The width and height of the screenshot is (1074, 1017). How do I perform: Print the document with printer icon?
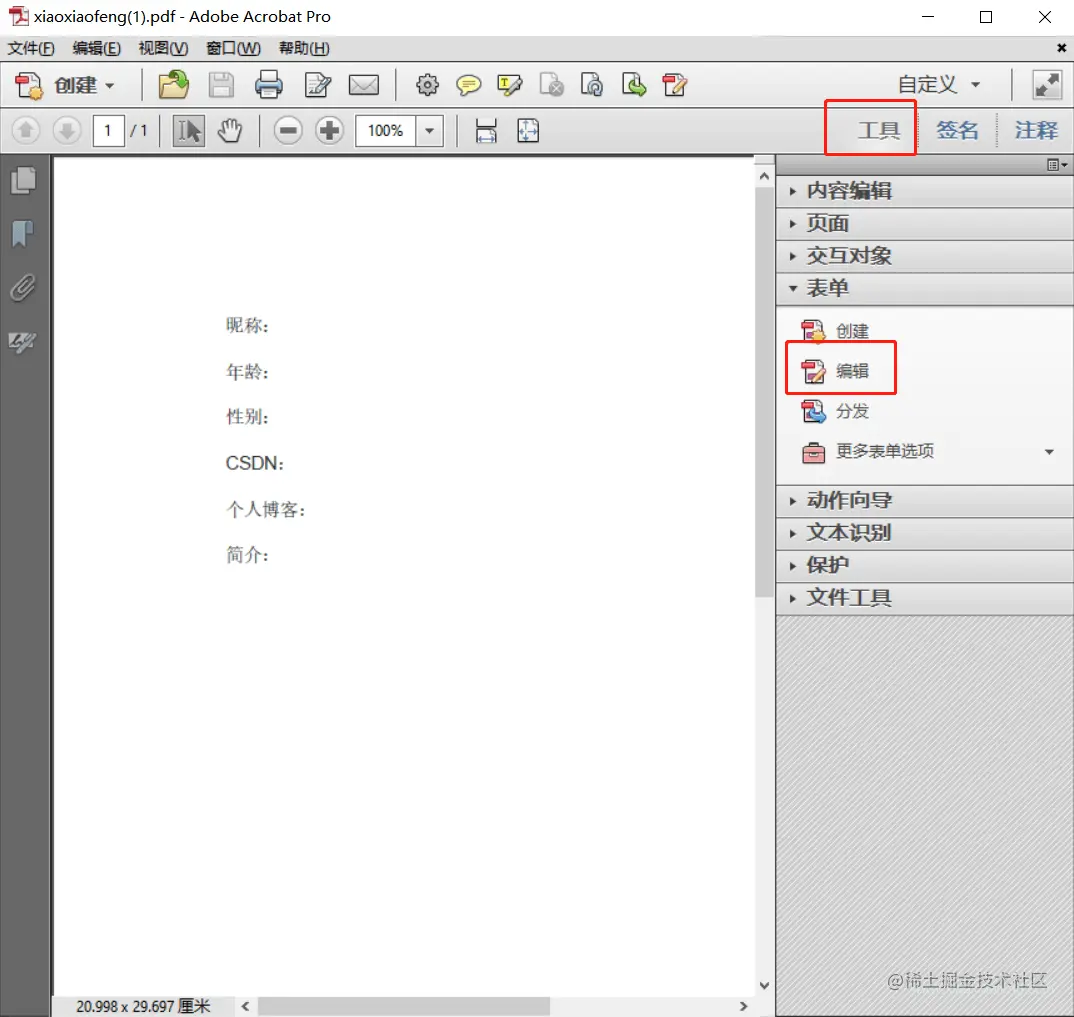point(268,85)
